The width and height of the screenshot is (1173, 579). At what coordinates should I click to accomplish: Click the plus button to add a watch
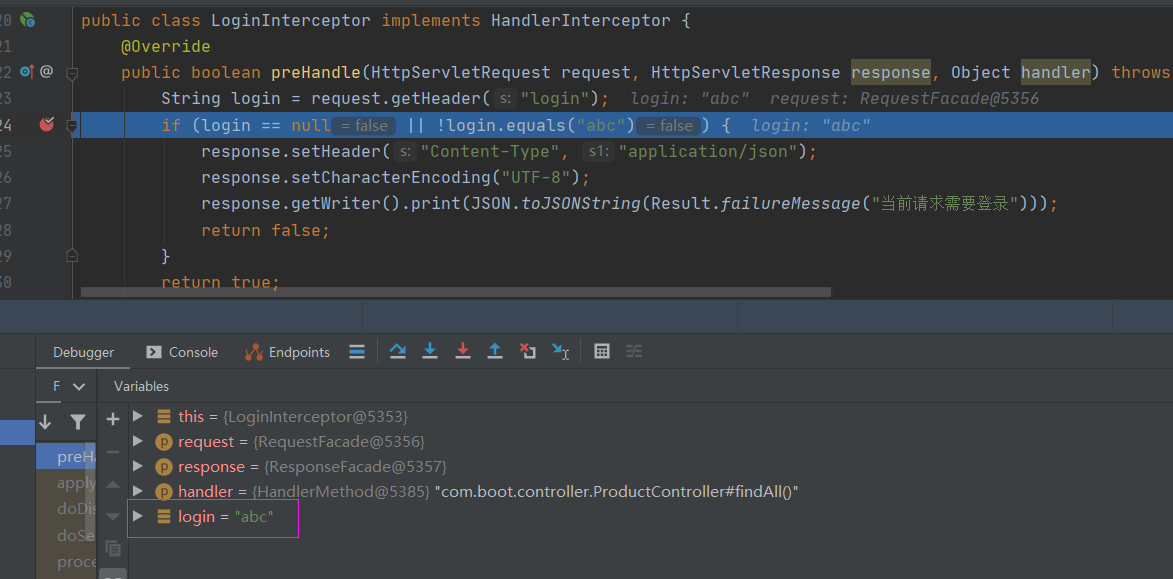point(112,418)
